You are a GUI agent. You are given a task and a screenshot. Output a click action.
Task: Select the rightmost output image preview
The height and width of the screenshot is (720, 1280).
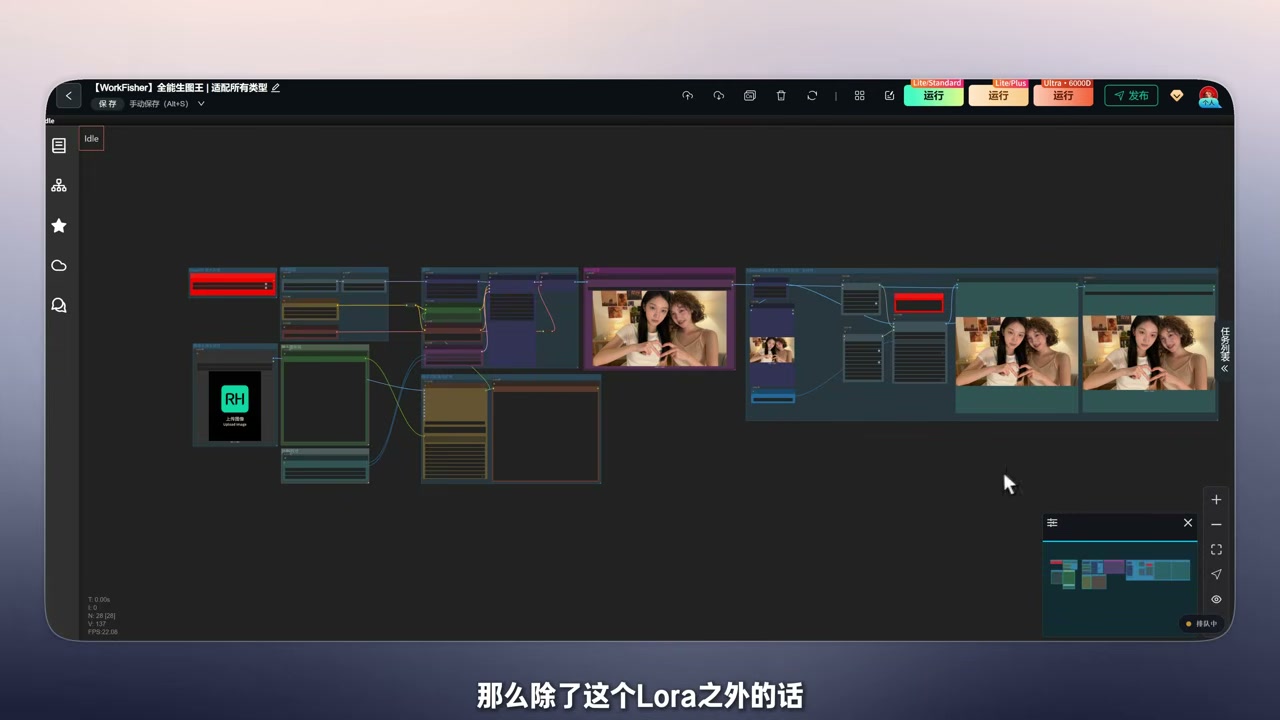coord(1148,352)
